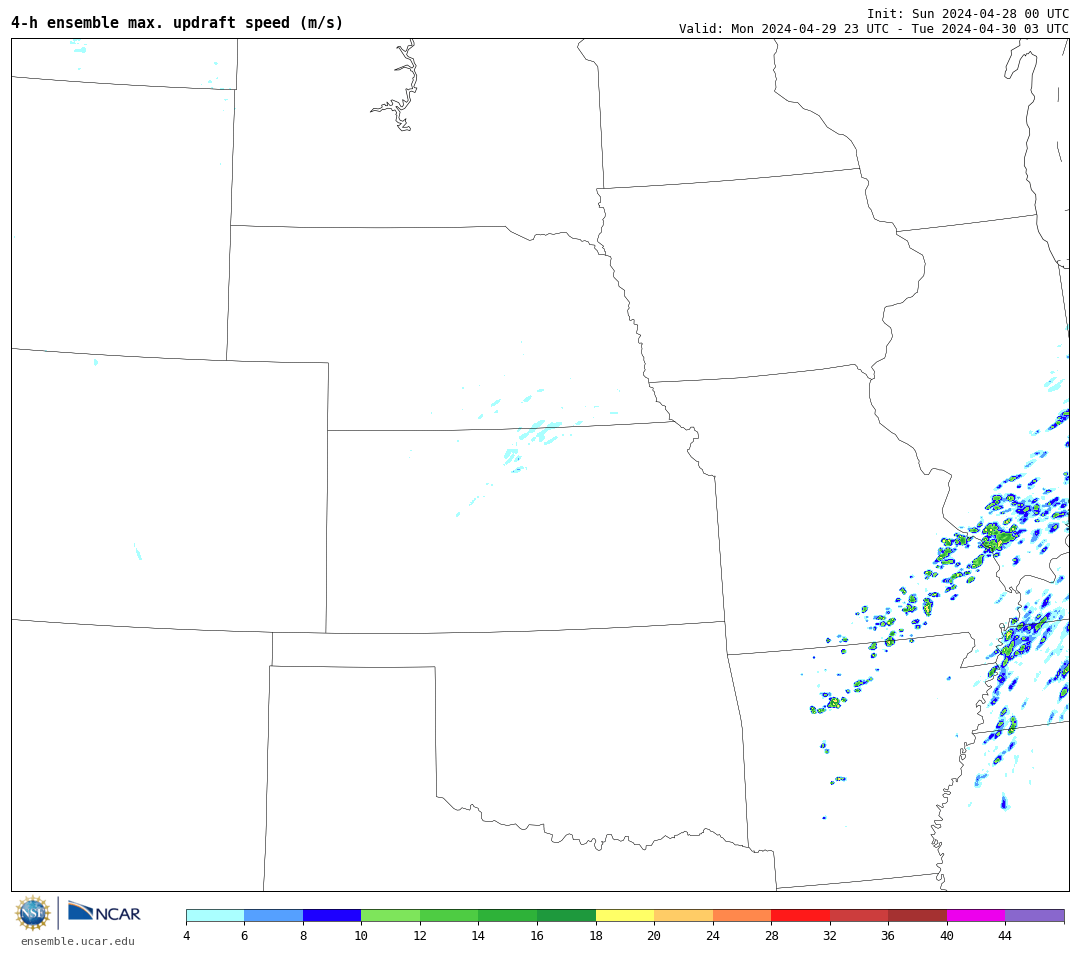Image resolution: width=1080 pixels, height=954 pixels.
Task: Click the purple above-44 legend swatch
Action: pos(1035,915)
